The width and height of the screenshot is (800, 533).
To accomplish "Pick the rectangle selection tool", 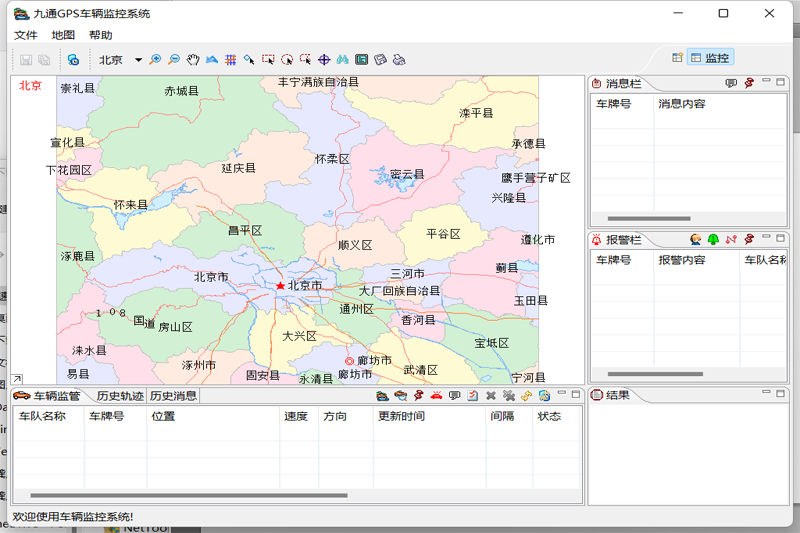I will (268, 60).
